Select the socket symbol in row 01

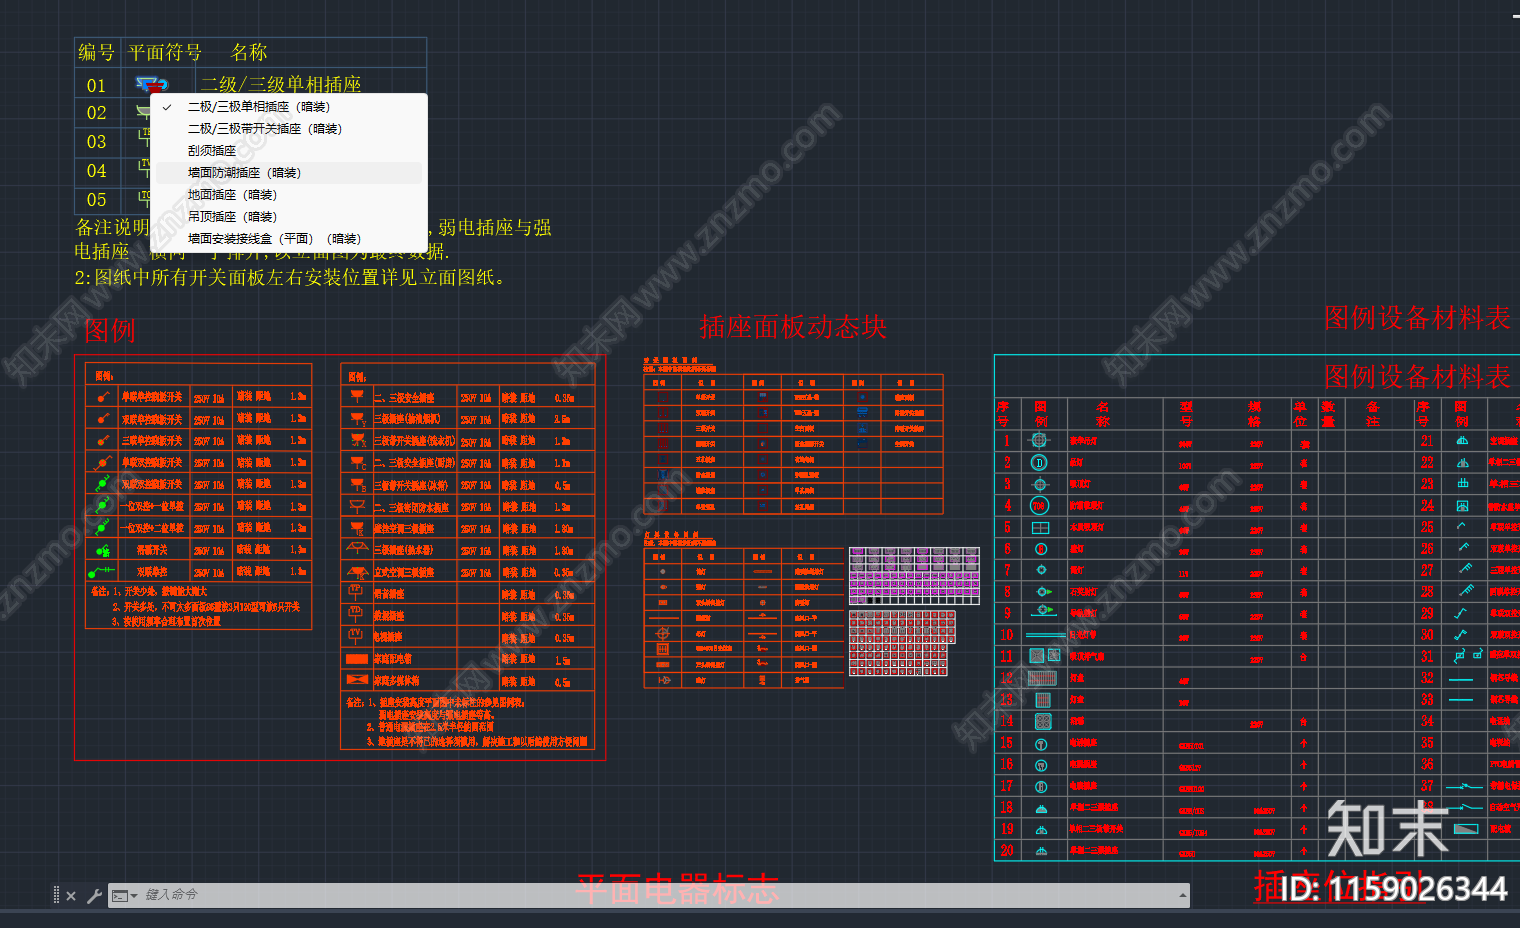pos(151,85)
